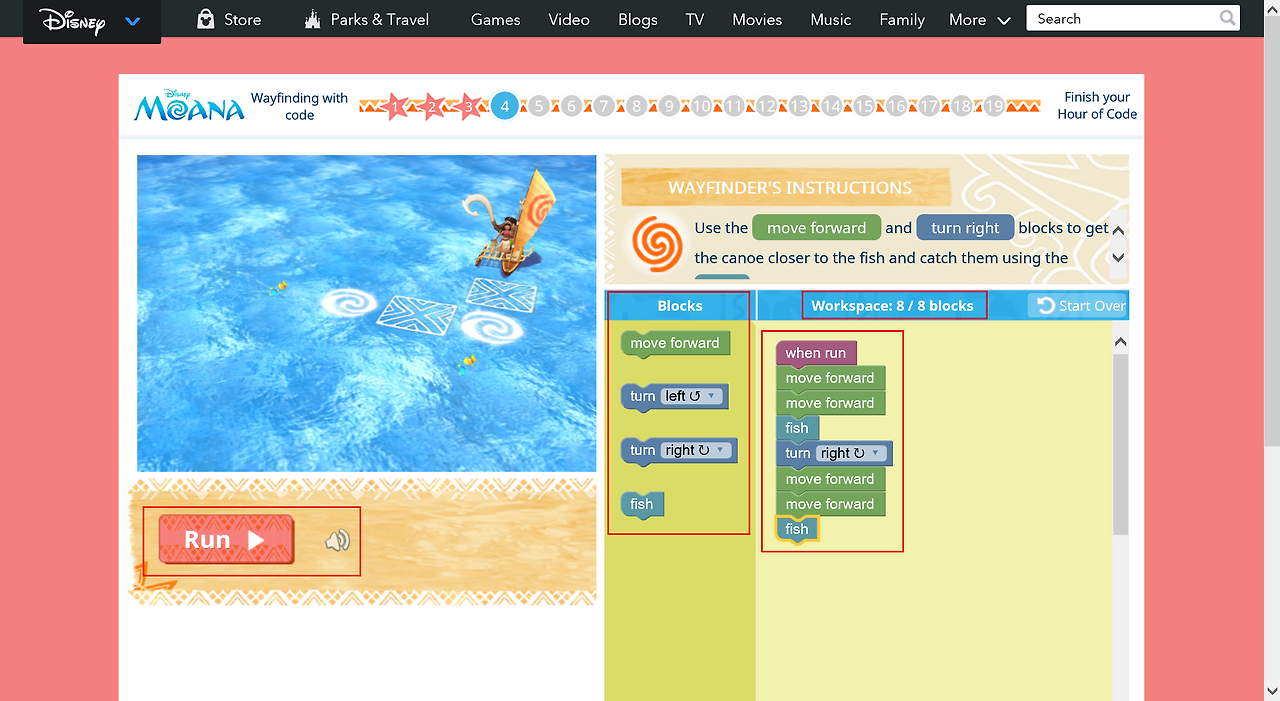Jump to level 10 bubble
Screen dimensions: 1280x701
701,106
